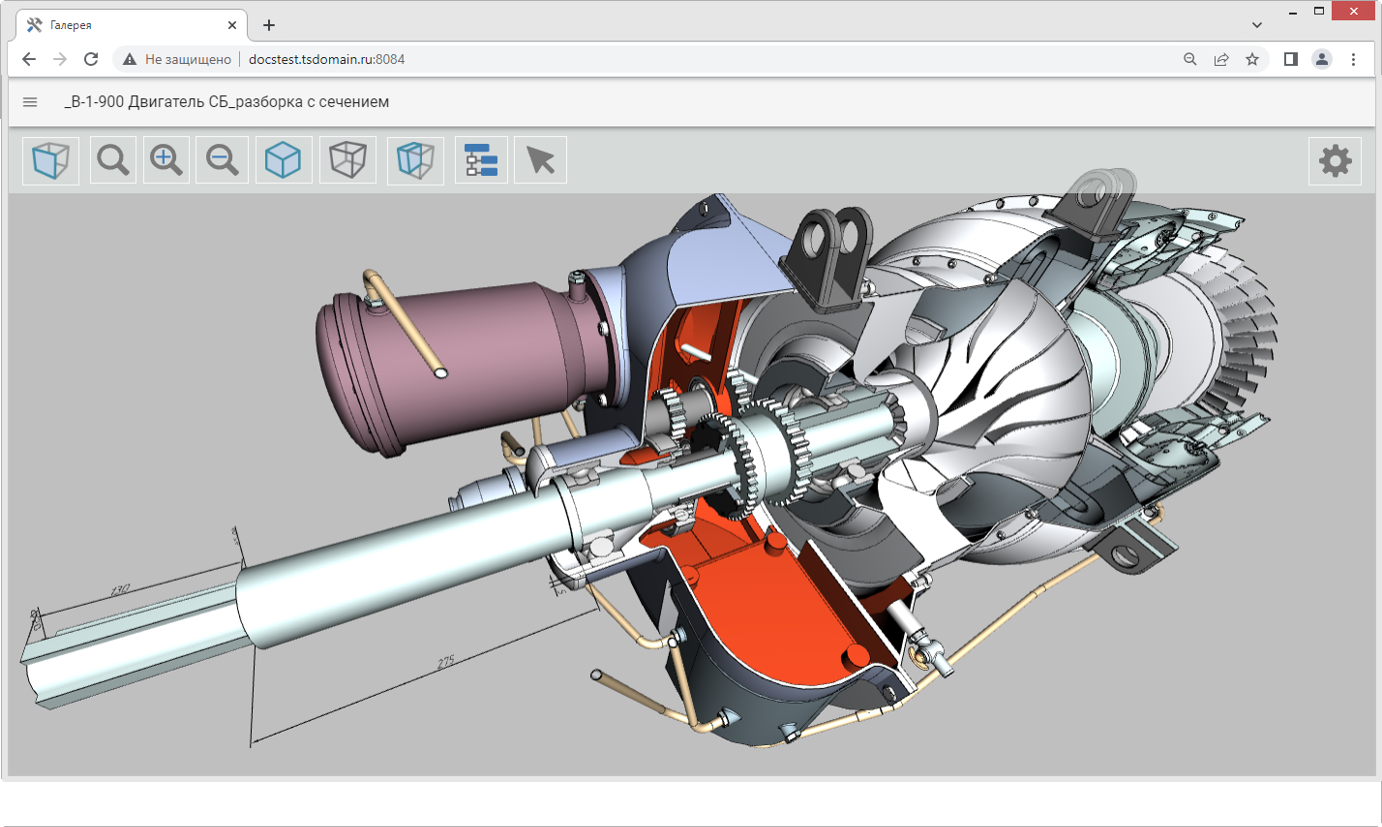Go back with browser back arrow
This screenshot has width=1382, height=827.
[x=29, y=59]
